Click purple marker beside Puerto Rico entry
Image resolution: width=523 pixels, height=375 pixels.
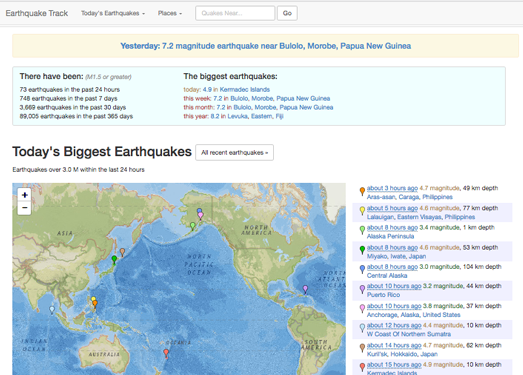pyautogui.click(x=362, y=289)
